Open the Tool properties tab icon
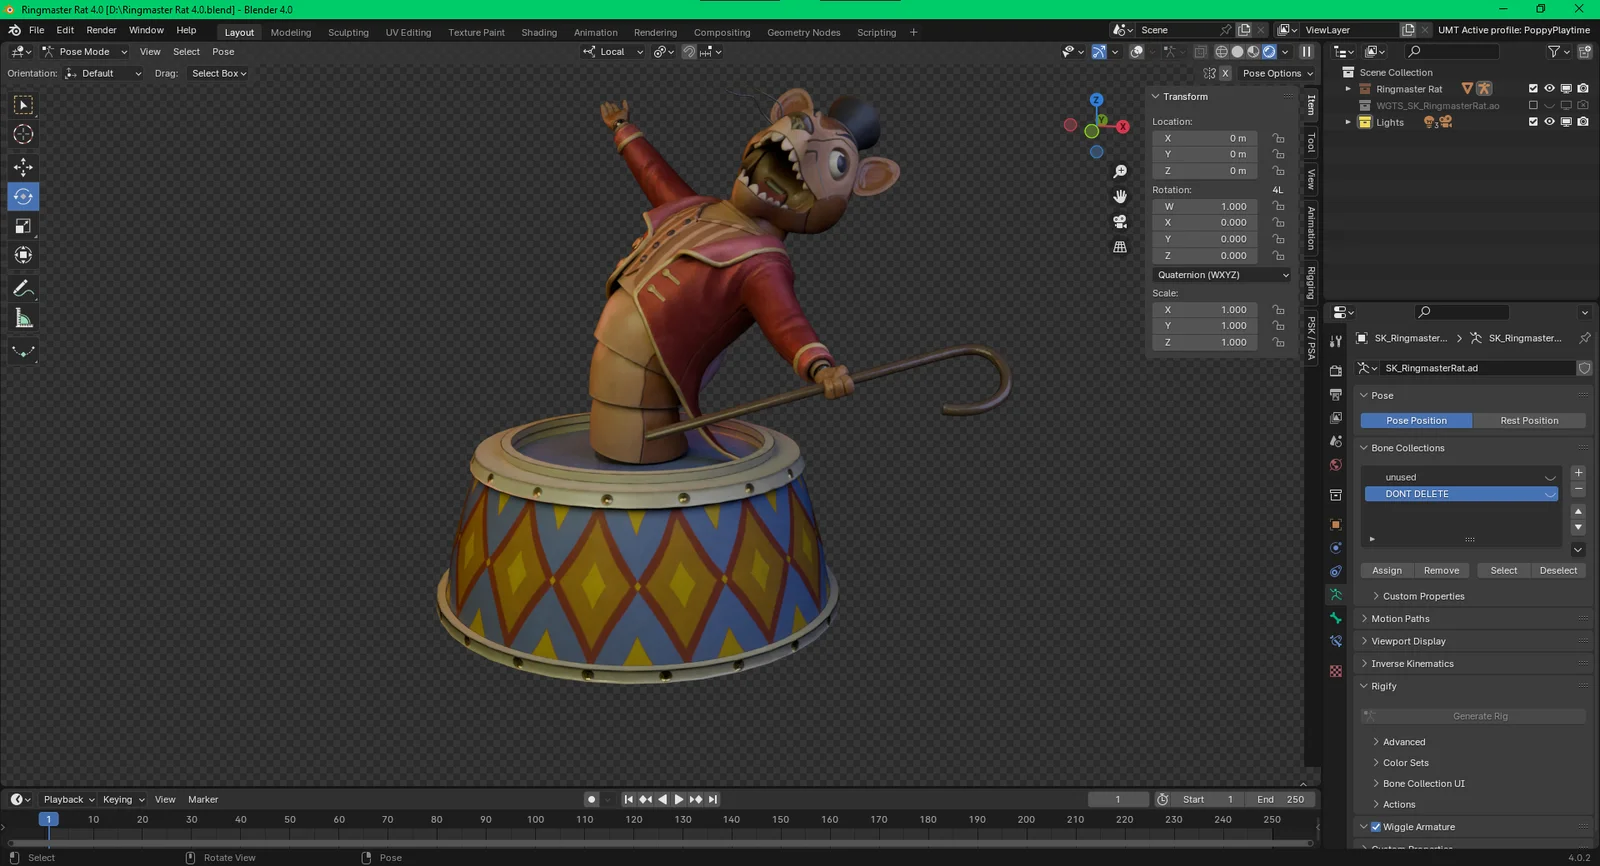1600x866 pixels. click(1335, 341)
